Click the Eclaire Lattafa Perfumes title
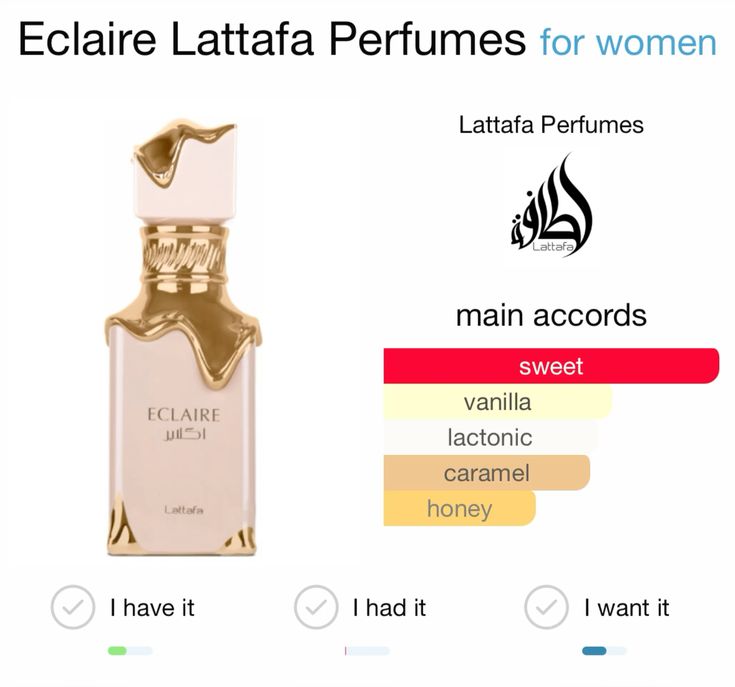 pos(272,39)
